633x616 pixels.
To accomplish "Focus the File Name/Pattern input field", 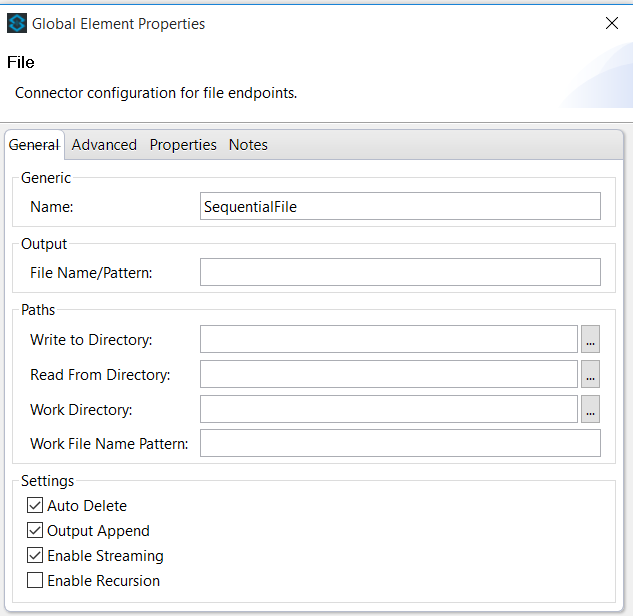I will pyautogui.click(x=400, y=272).
